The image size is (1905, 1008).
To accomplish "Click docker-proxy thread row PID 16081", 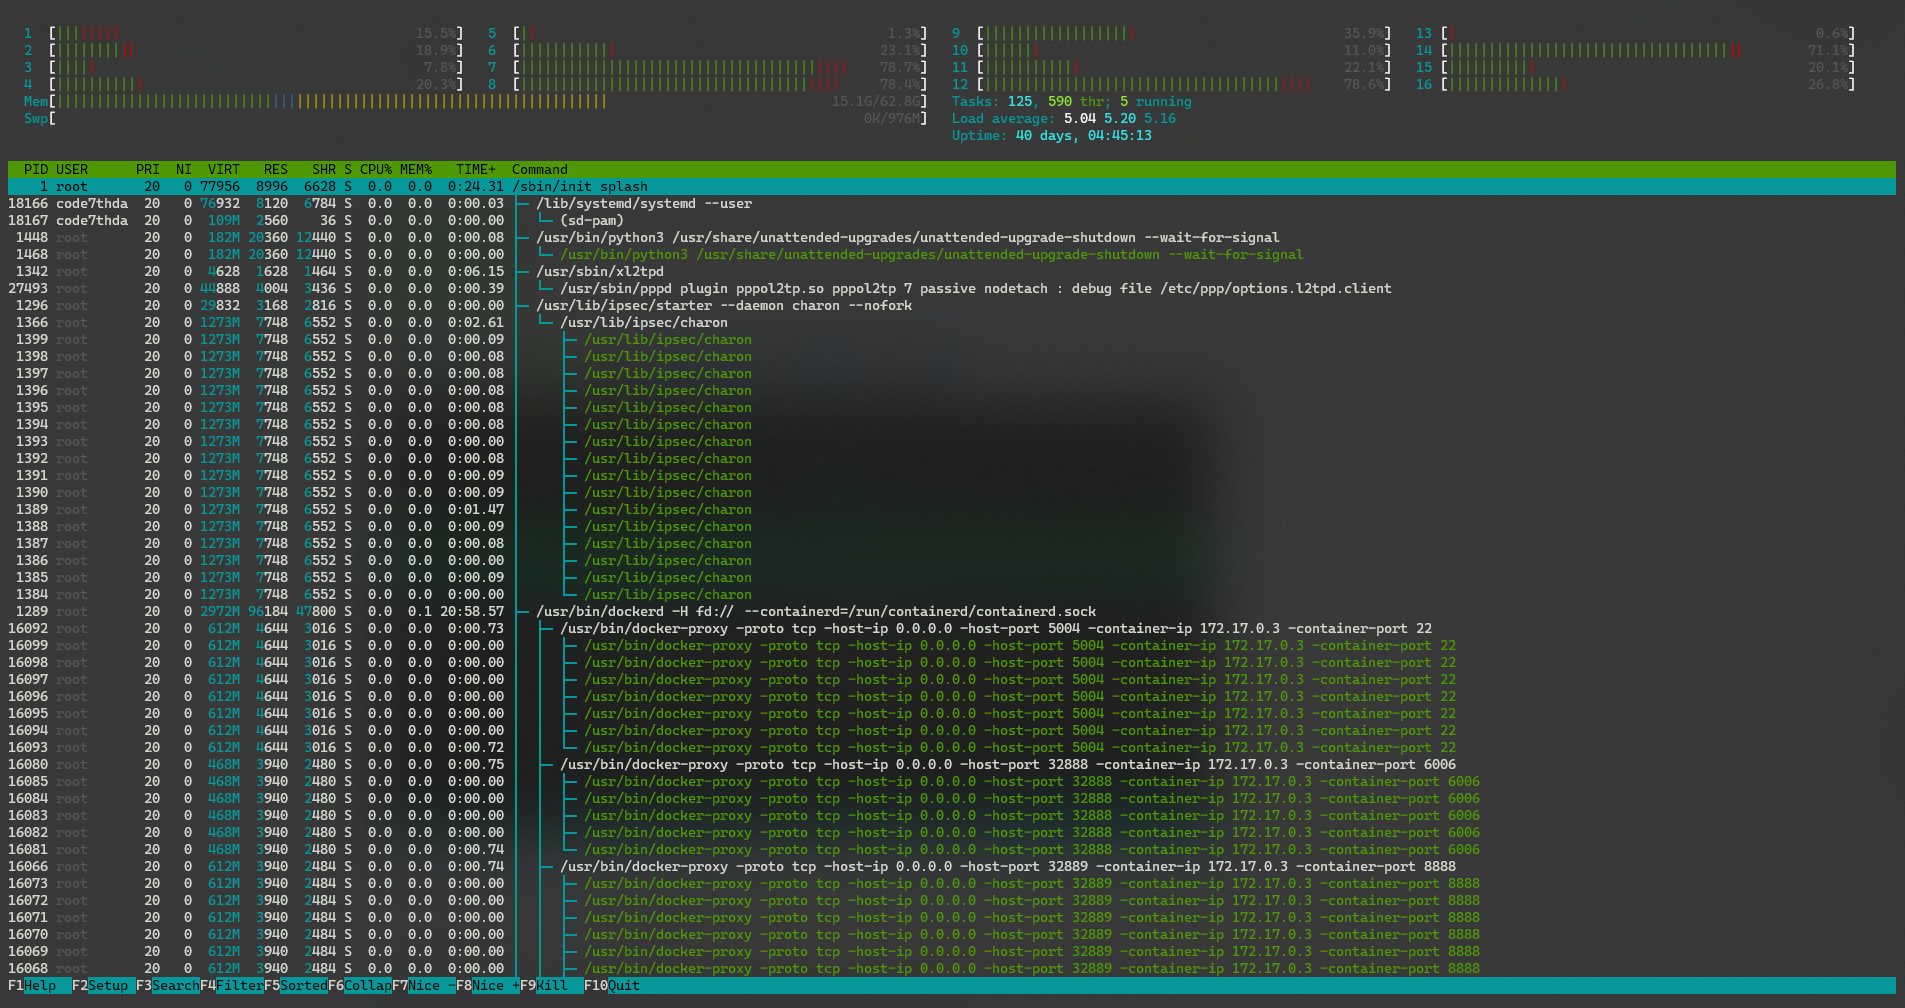I will [x=952, y=849].
